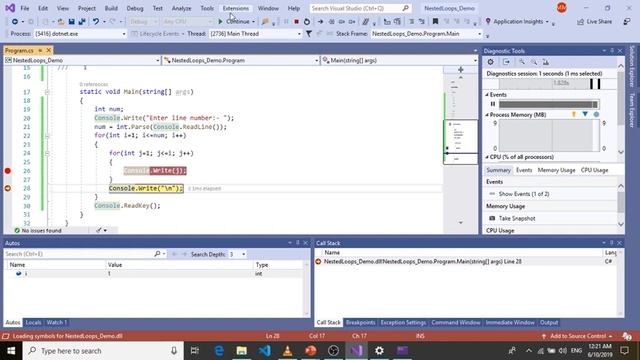
Task: Open File Explorer from the taskbar
Action: (x=242, y=351)
